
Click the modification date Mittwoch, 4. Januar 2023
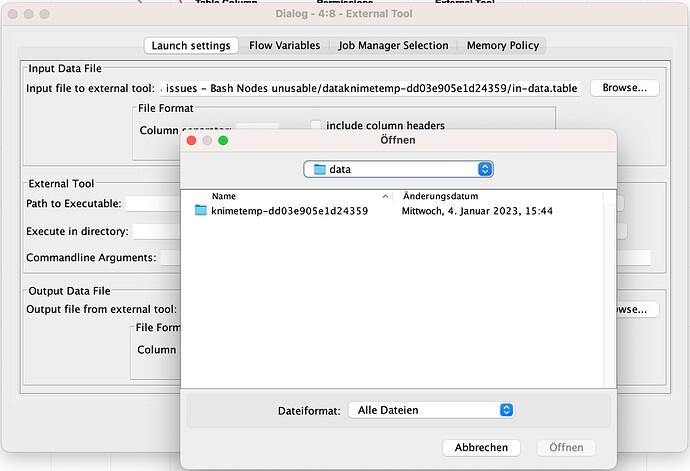[x=477, y=211]
